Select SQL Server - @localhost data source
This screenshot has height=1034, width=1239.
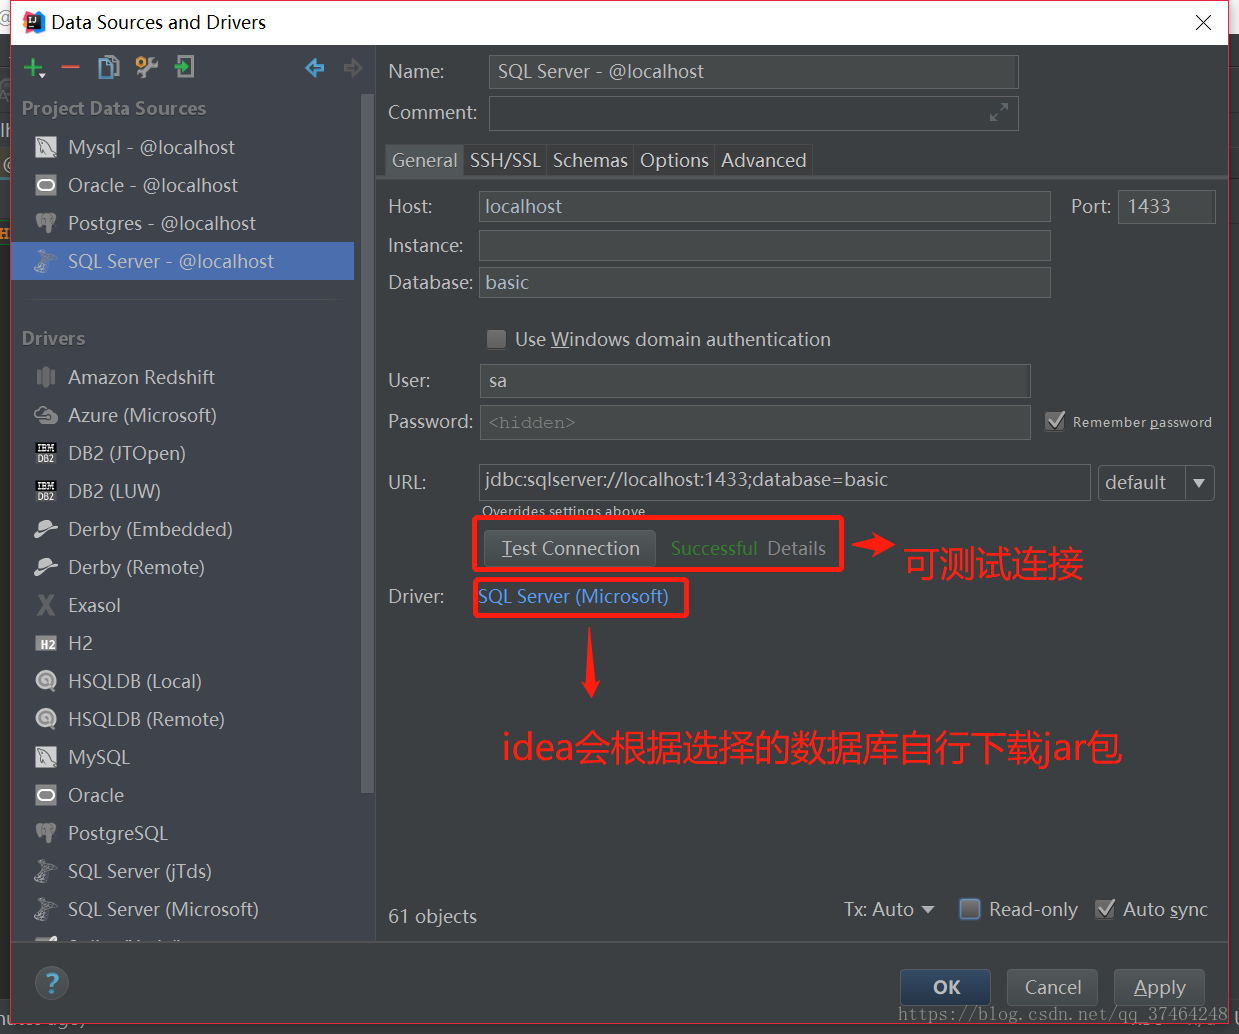pyautogui.click(x=182, y=261)
